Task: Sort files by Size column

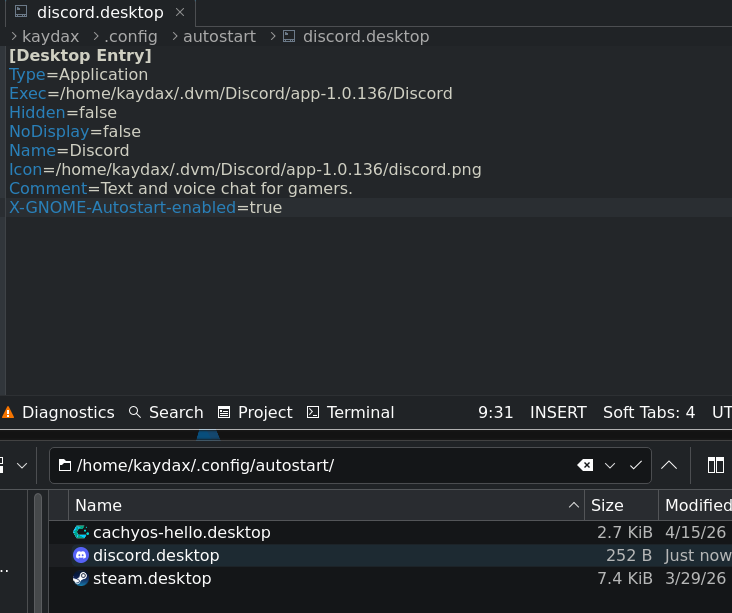Action: point(621,506)
